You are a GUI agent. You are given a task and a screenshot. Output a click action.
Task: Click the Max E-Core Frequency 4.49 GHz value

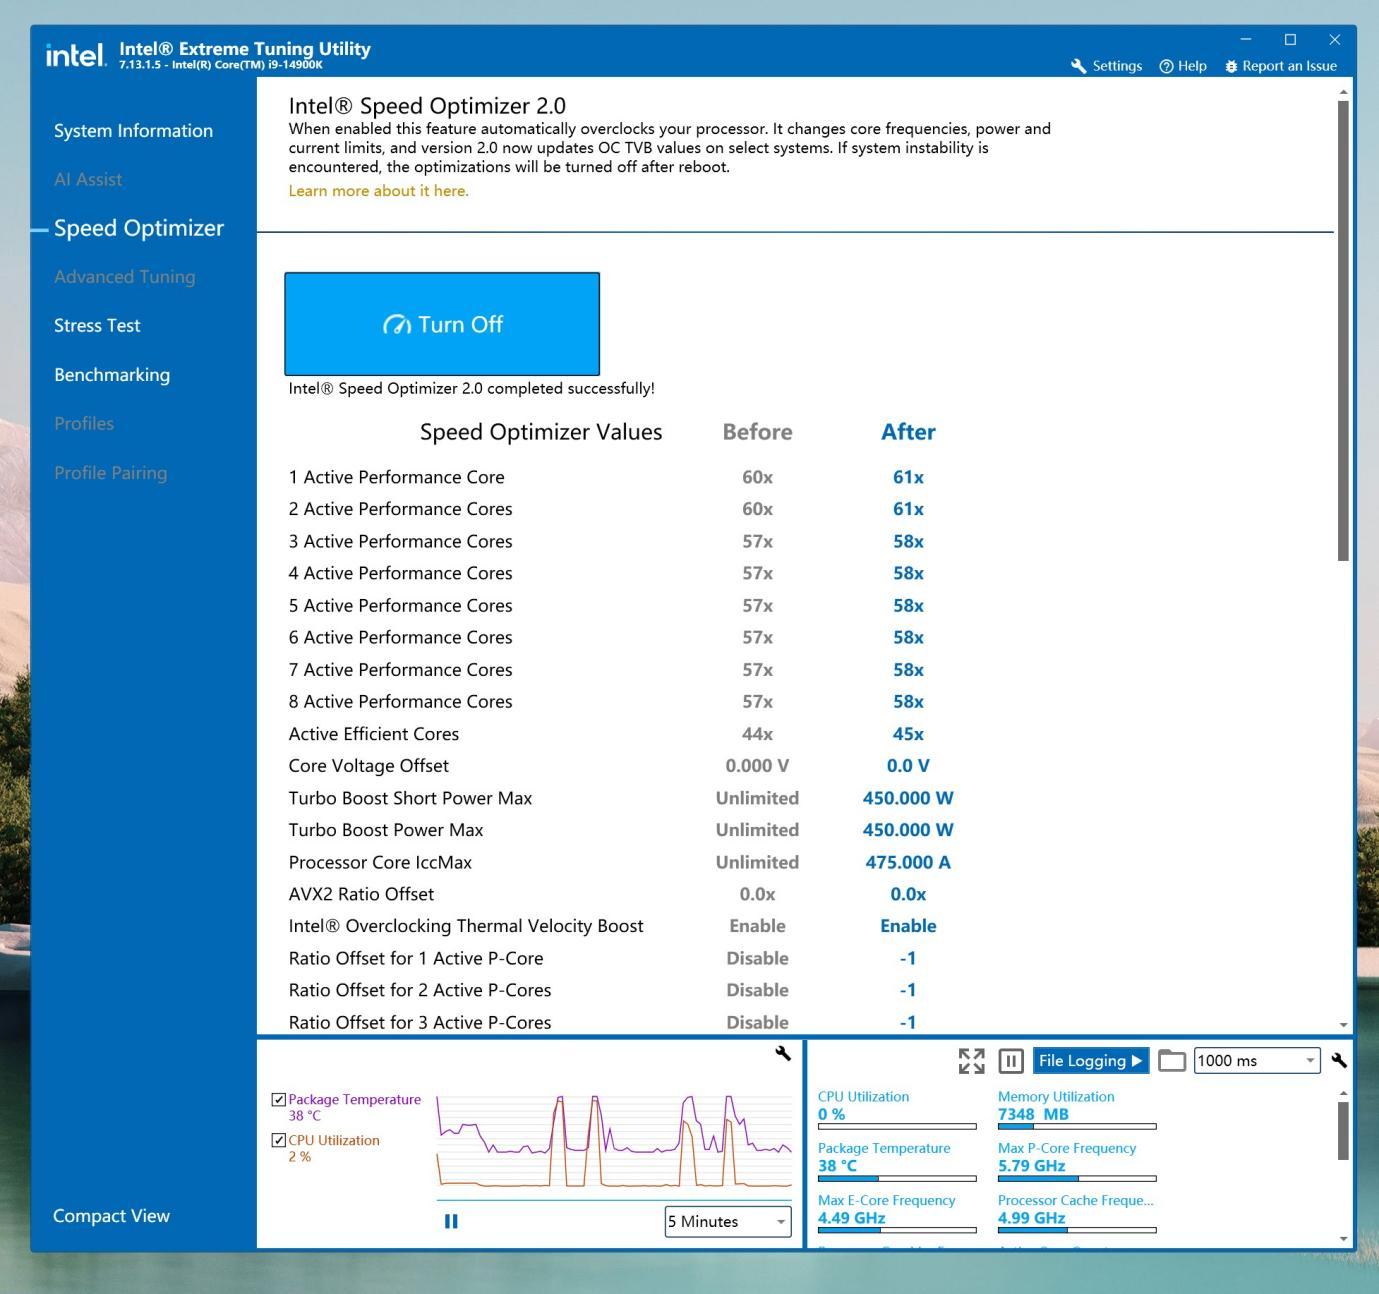coord(851,1218)
